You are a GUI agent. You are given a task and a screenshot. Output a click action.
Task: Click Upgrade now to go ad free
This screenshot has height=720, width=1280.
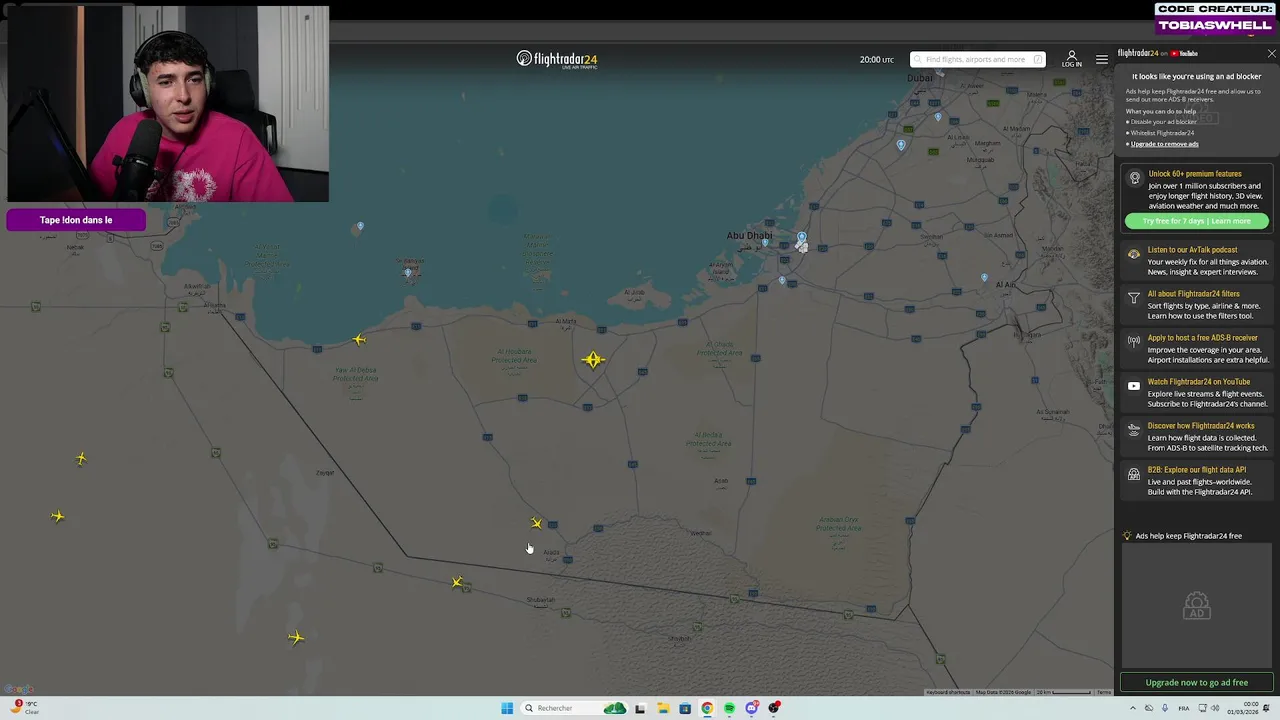(x=1196, y=682)
